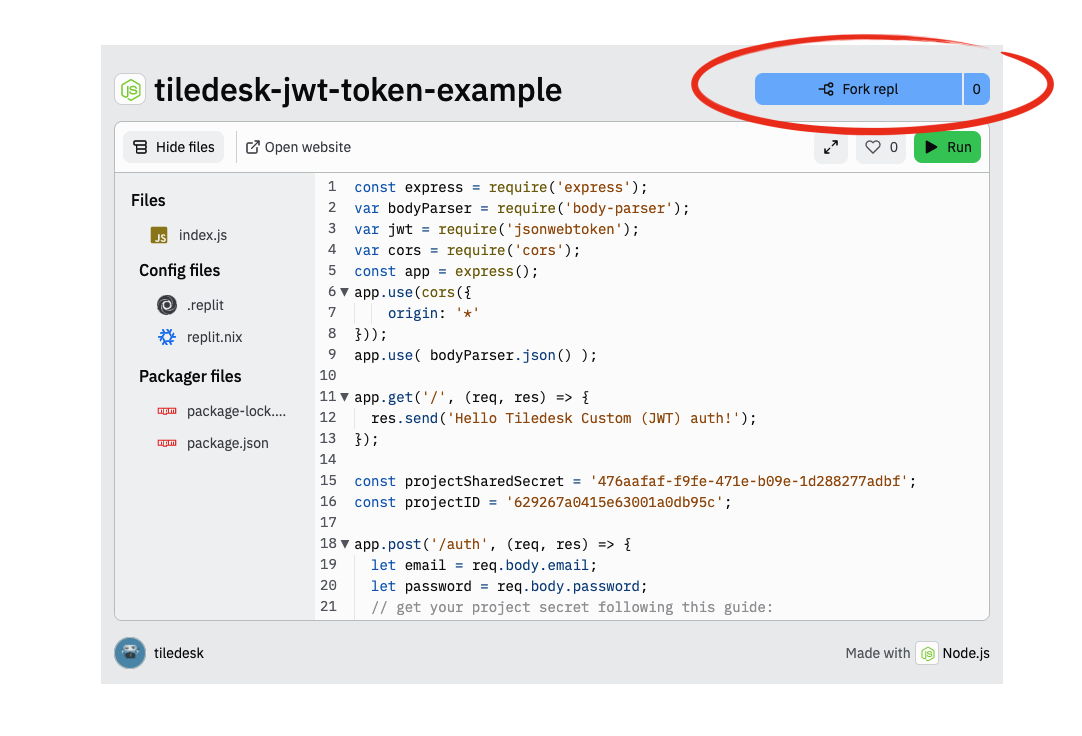
Task: Open website link in toolbar
Action: [298, 147]
